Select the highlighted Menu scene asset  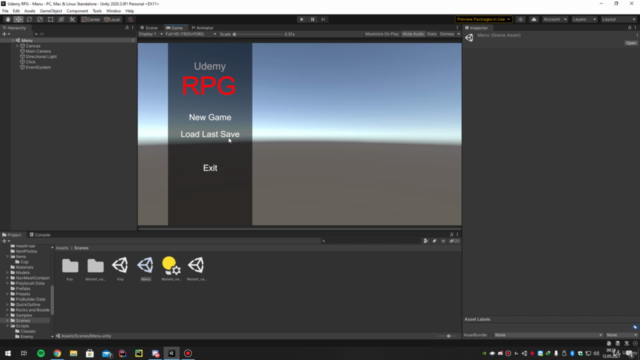tap(146, 269)
